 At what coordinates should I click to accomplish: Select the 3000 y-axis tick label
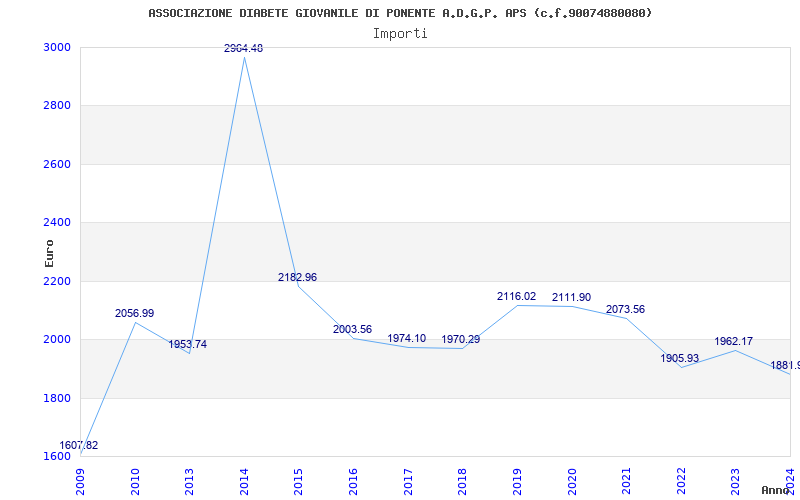tap(57, 47)
